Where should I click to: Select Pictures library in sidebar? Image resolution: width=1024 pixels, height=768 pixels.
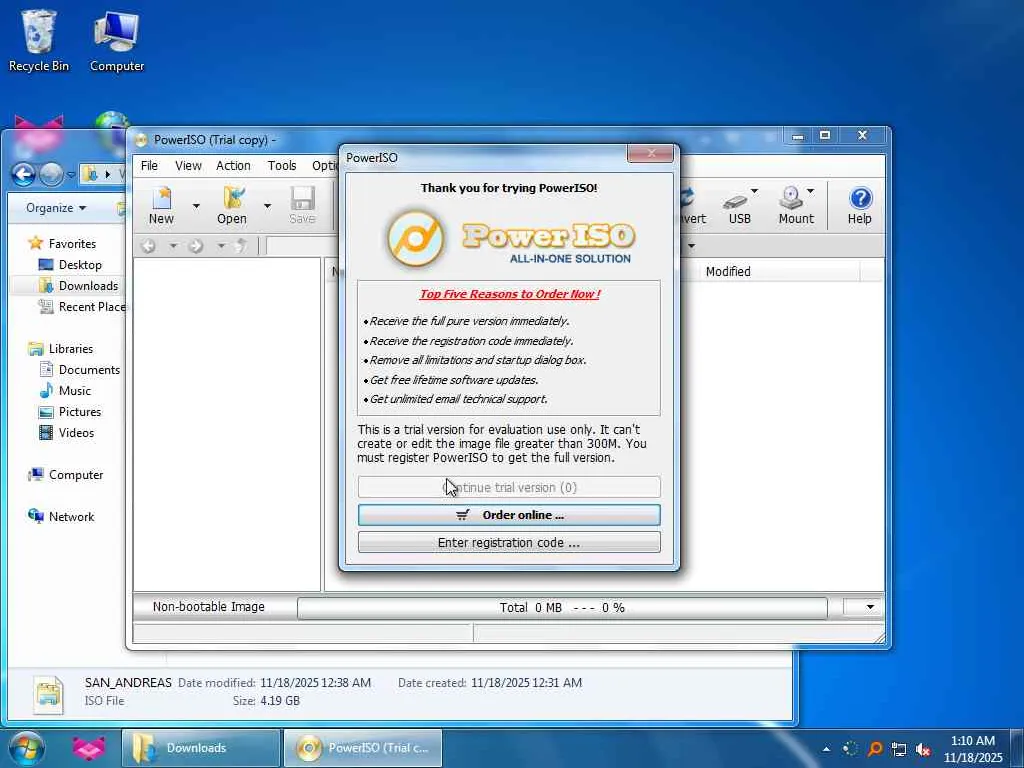pos(80,411)
